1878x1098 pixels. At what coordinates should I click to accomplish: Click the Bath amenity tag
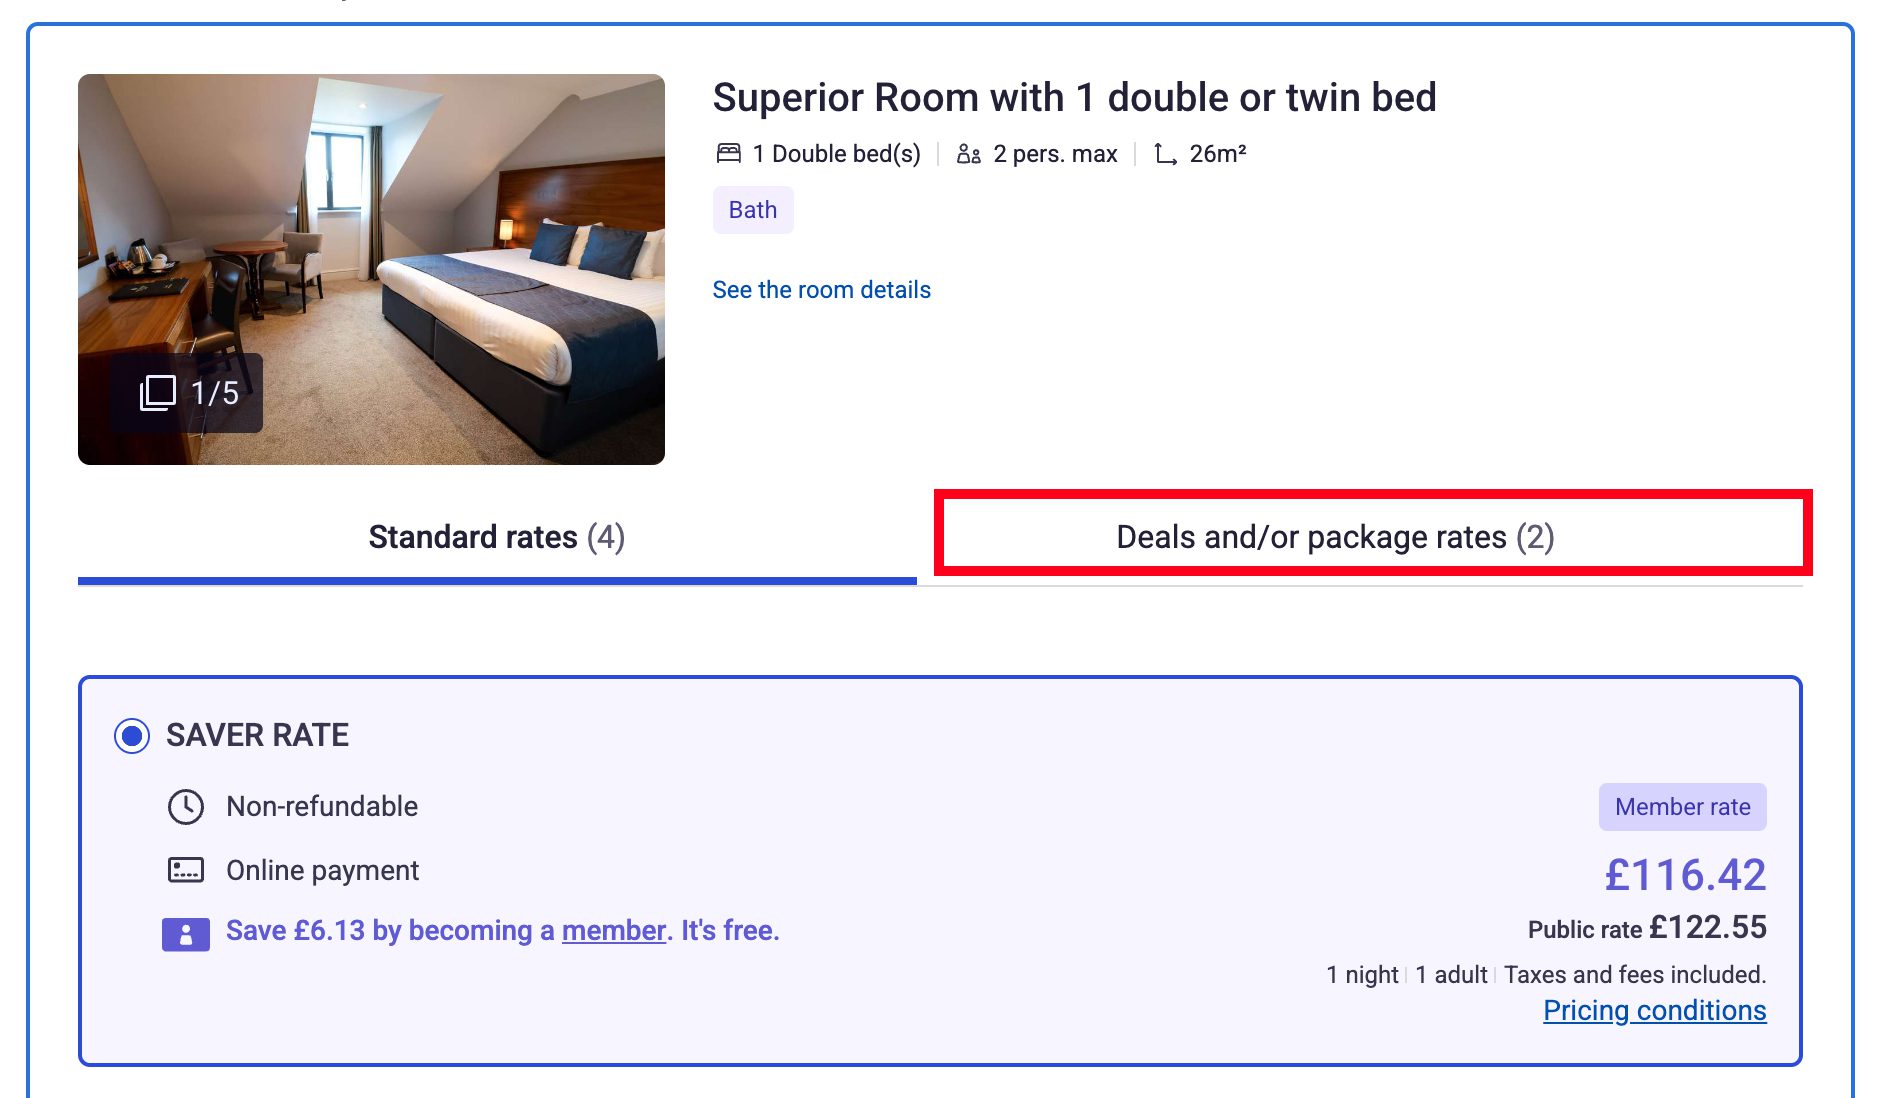753,210
